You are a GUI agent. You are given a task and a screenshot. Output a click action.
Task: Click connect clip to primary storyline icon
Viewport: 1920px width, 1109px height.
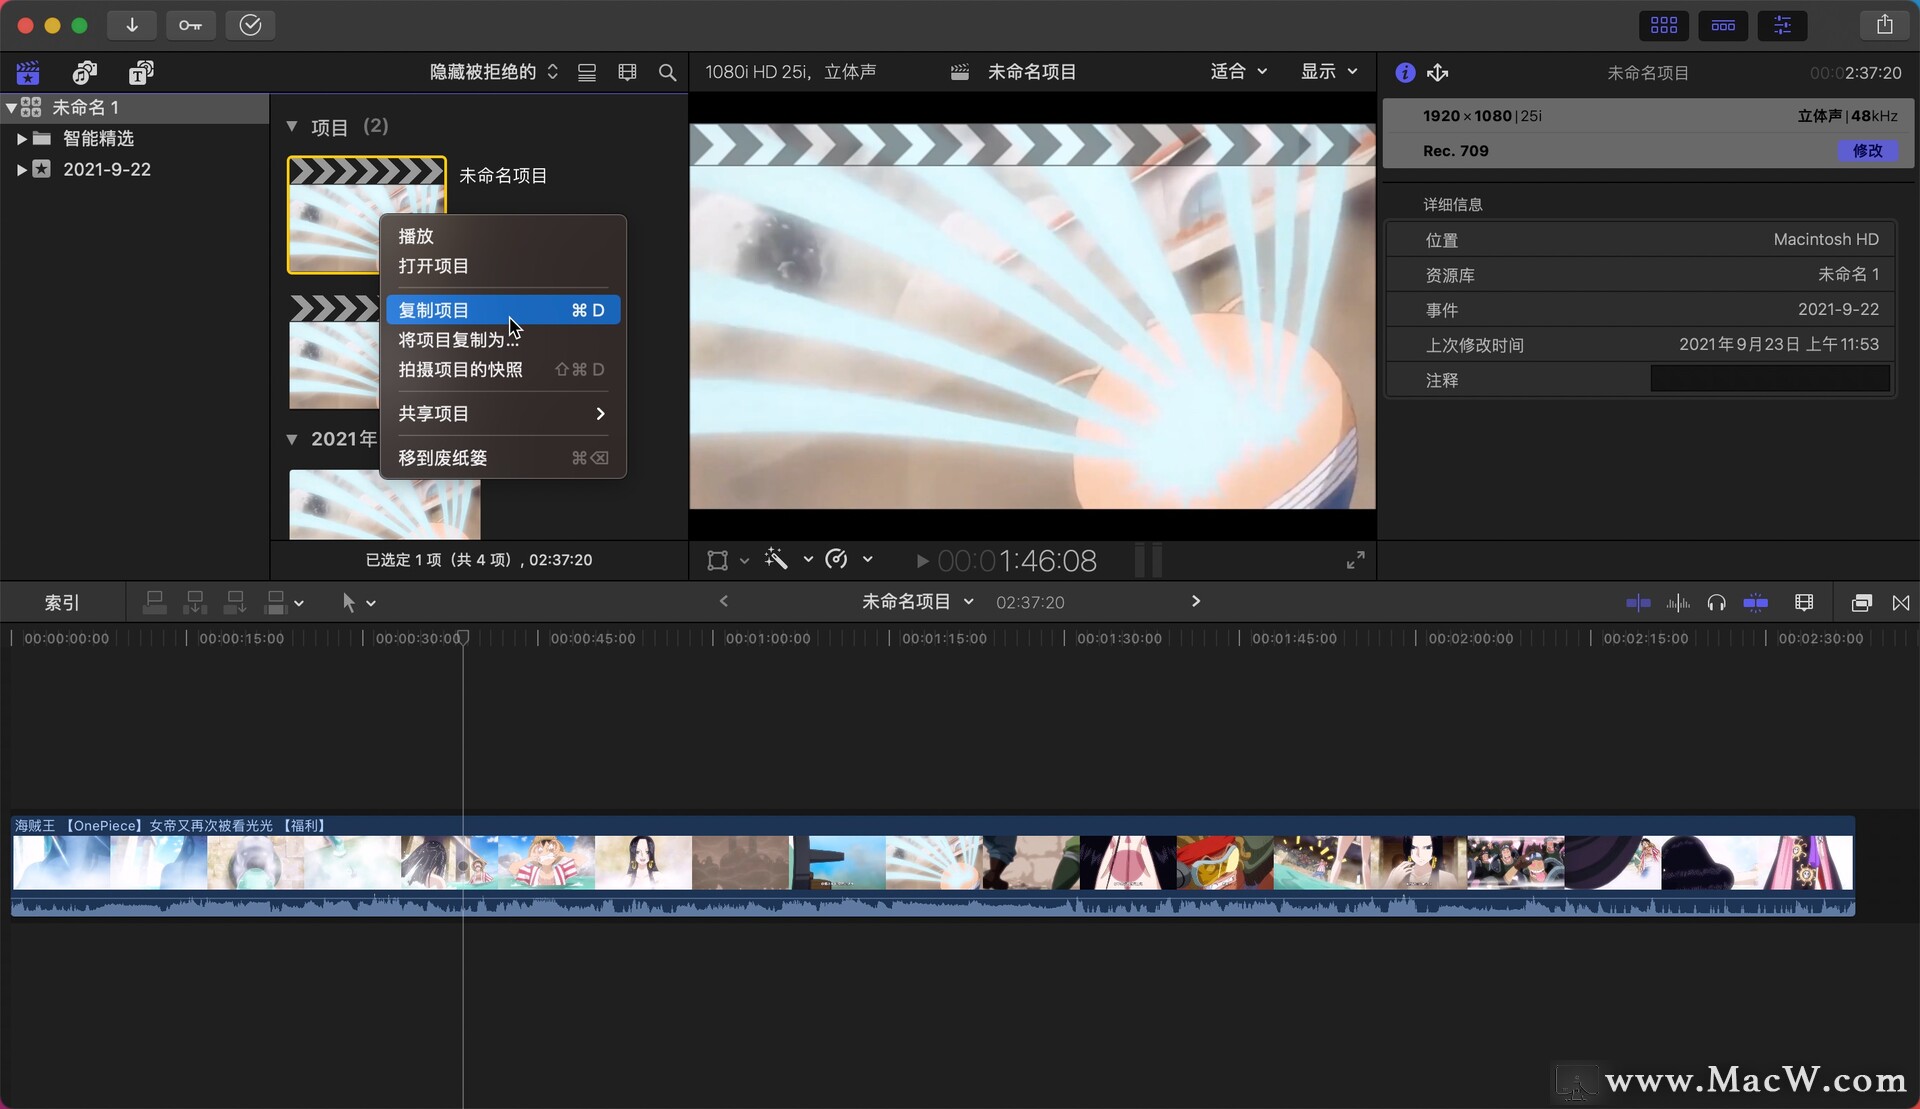(x=154, y=602)
